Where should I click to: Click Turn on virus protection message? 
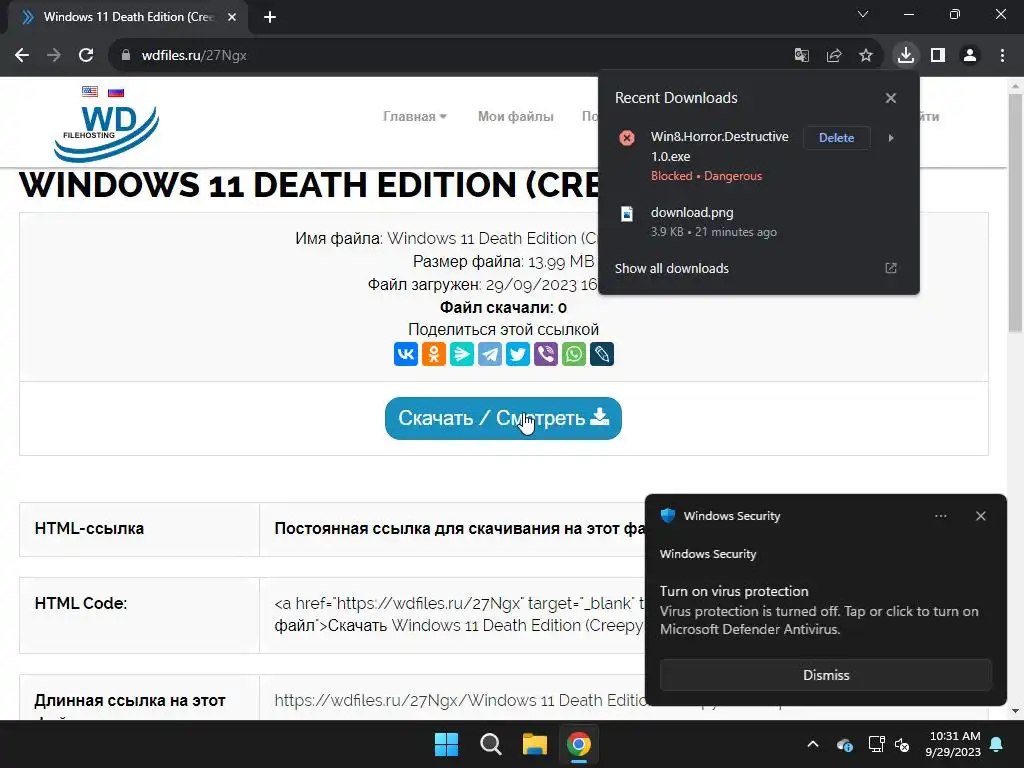(x=819, y=610)
